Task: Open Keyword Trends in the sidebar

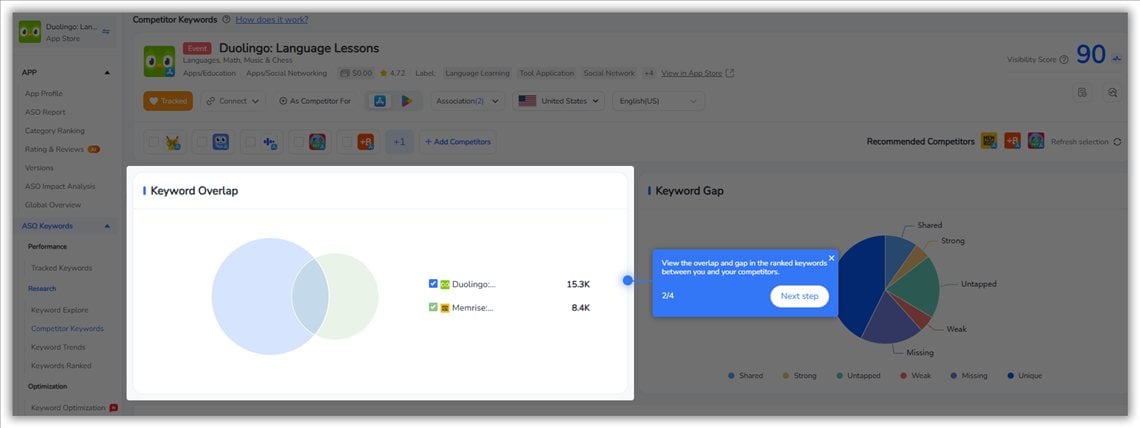Action: coord(58,347)
